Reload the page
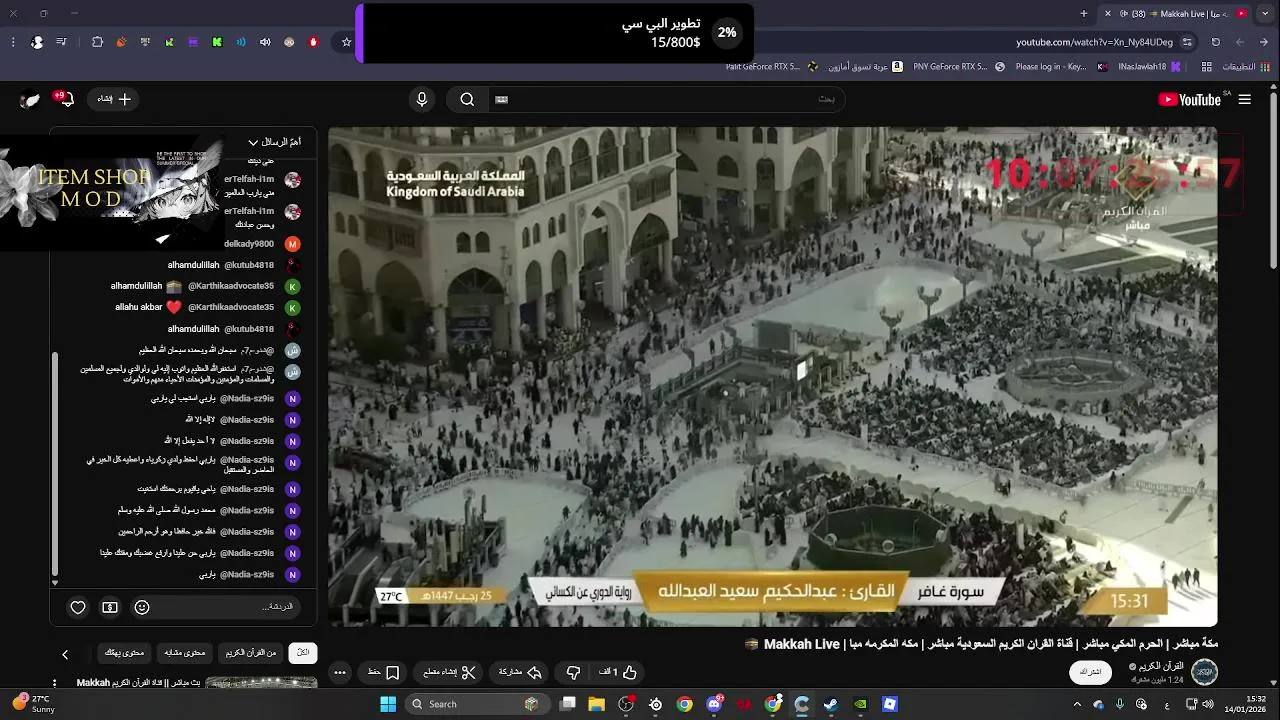The width and height of the screenshot is (1280, 720). (x=1216, y=42)
